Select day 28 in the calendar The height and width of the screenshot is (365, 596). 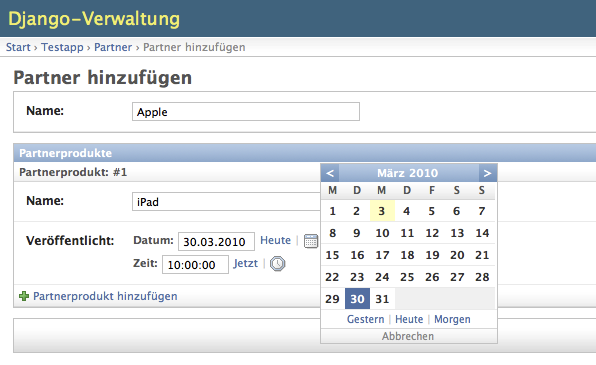482,277
